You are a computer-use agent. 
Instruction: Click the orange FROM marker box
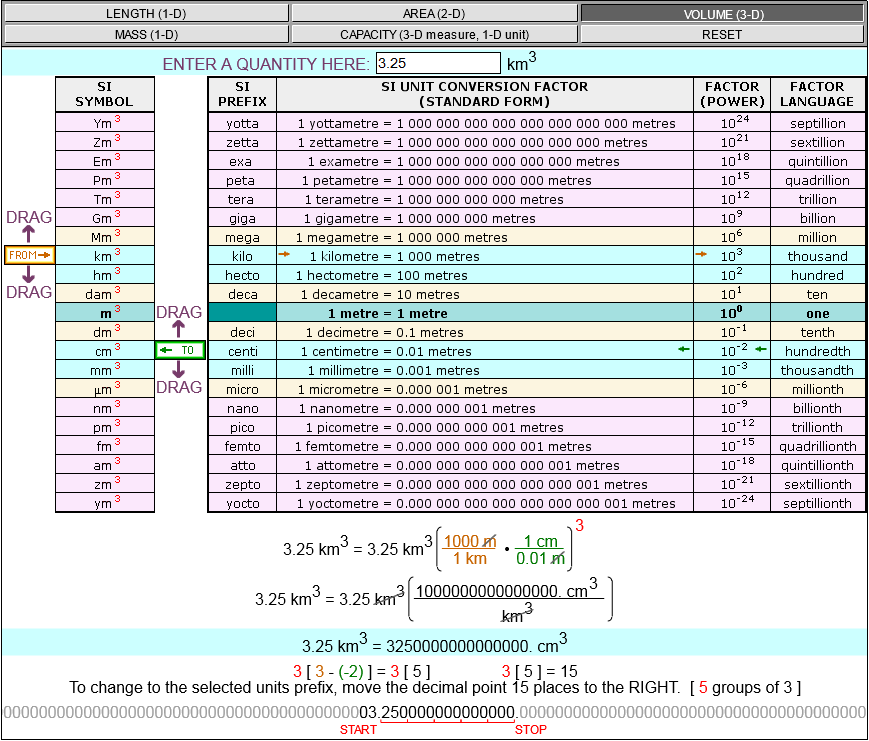click(x=29, y=255)
